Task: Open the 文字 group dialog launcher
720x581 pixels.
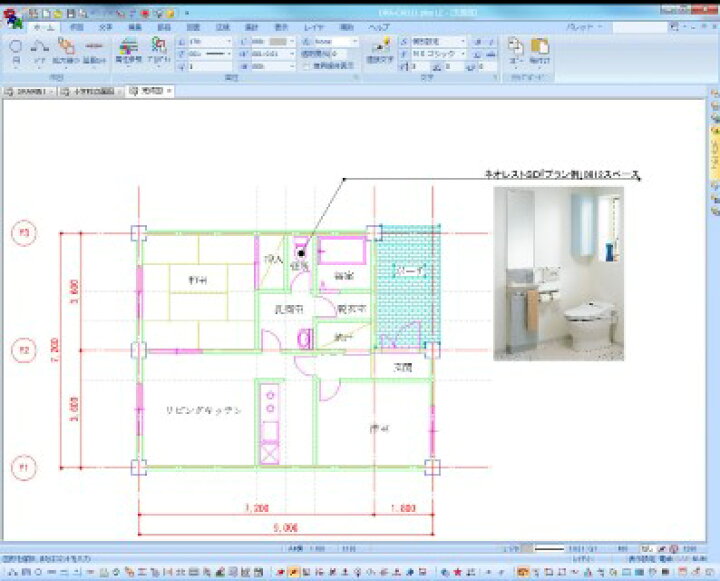Action: [x=496, y=78]
